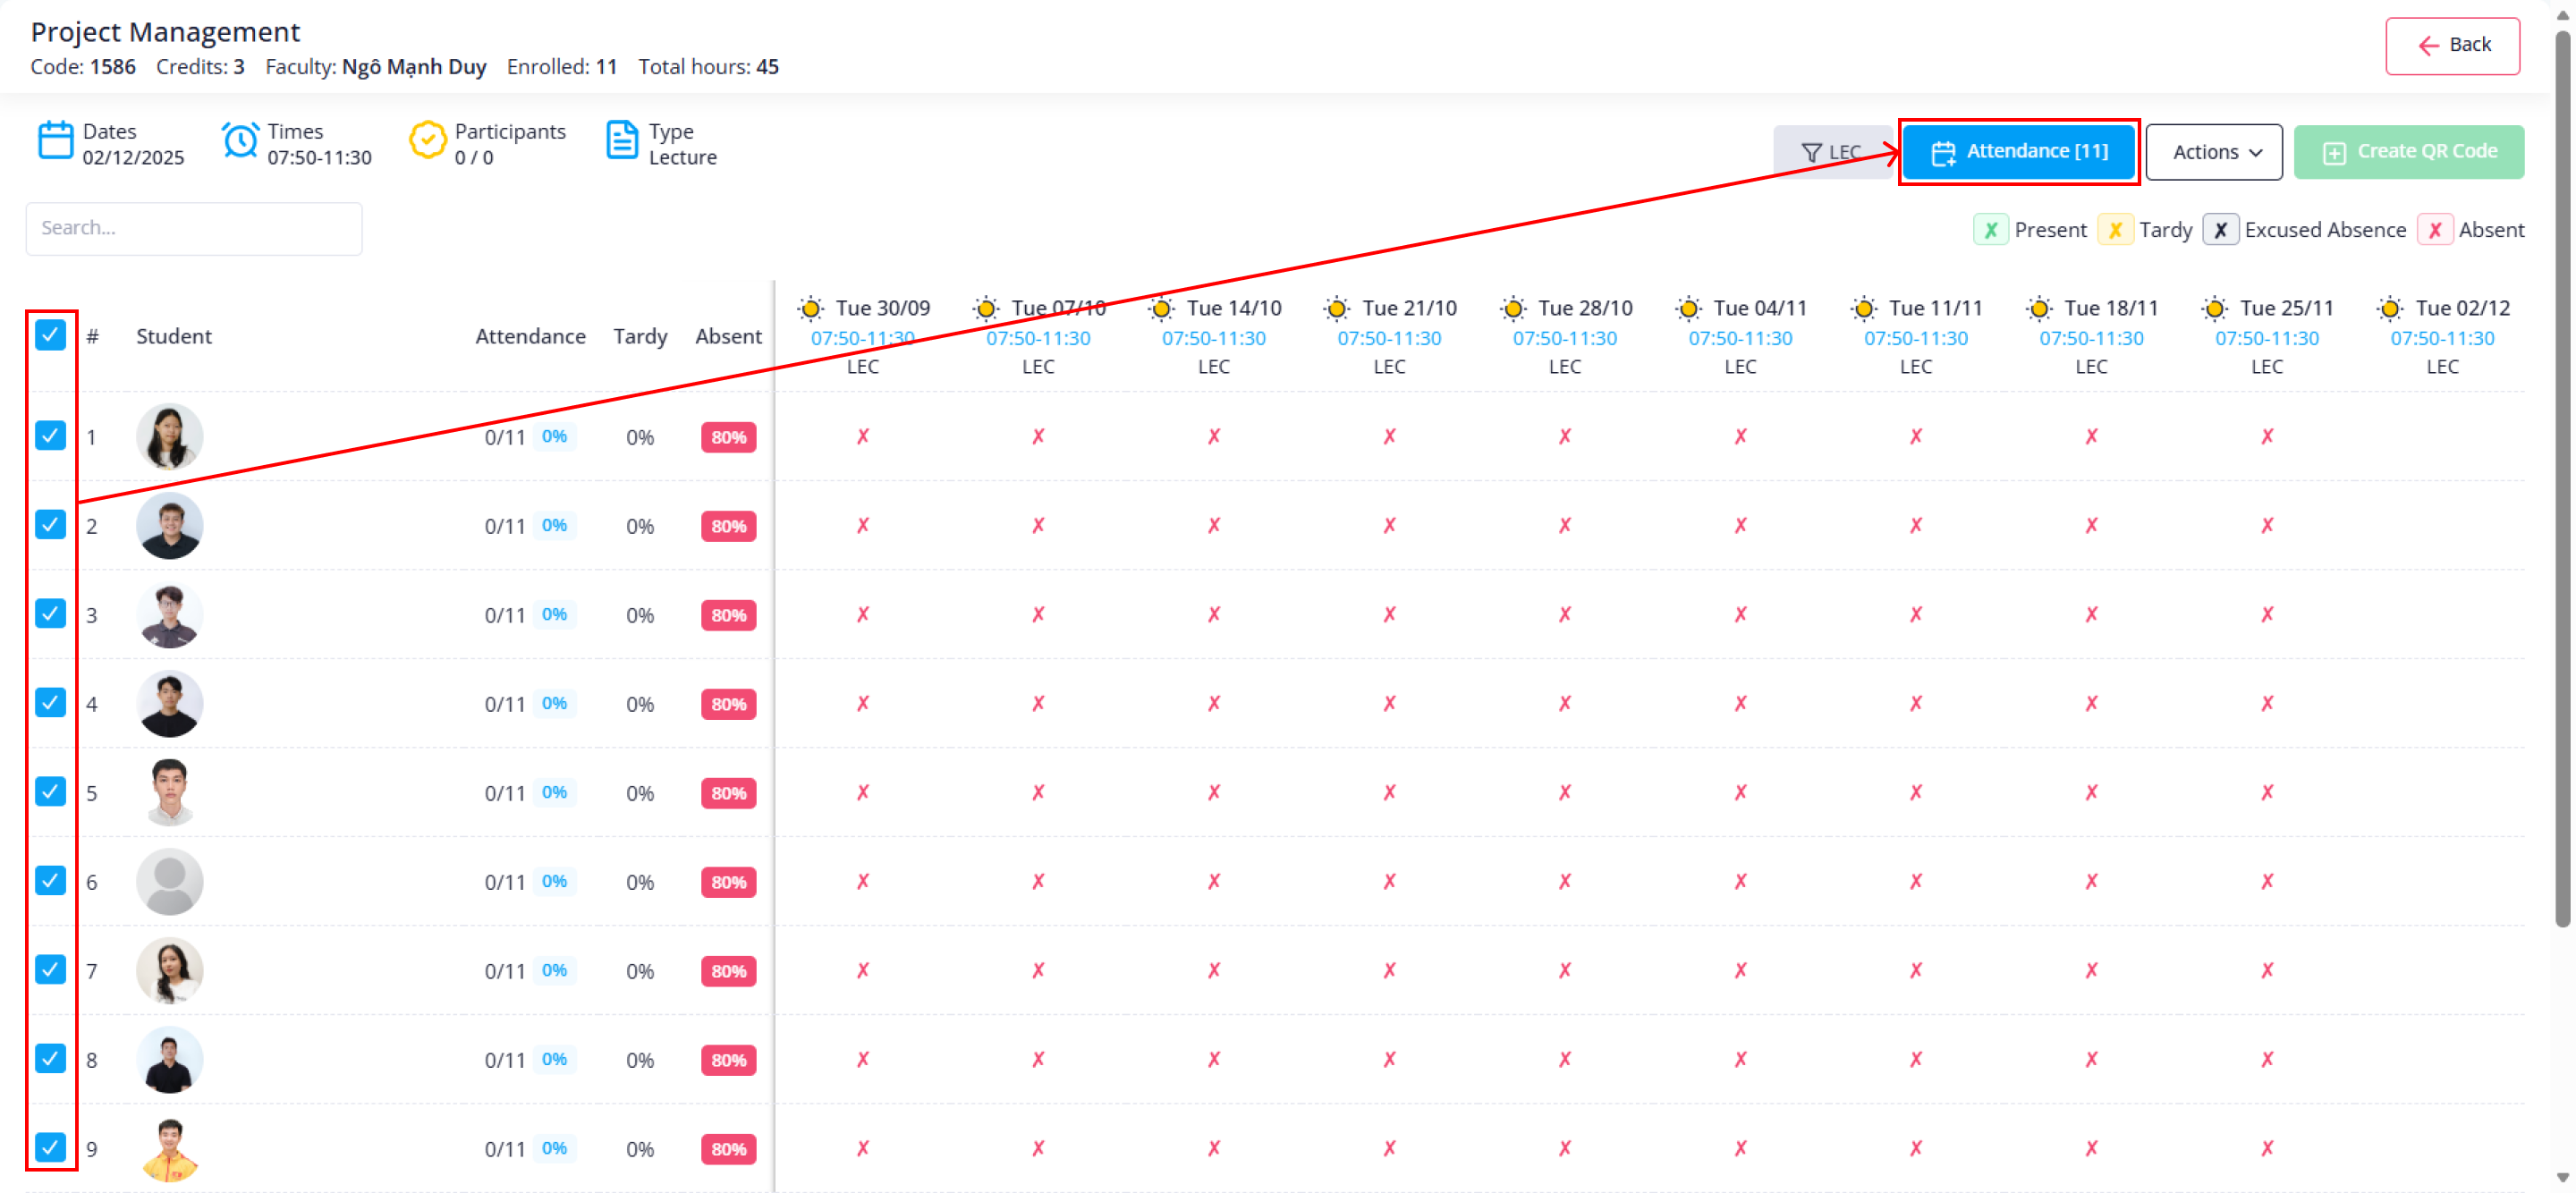Click the Type document icon

coord(622,141)
